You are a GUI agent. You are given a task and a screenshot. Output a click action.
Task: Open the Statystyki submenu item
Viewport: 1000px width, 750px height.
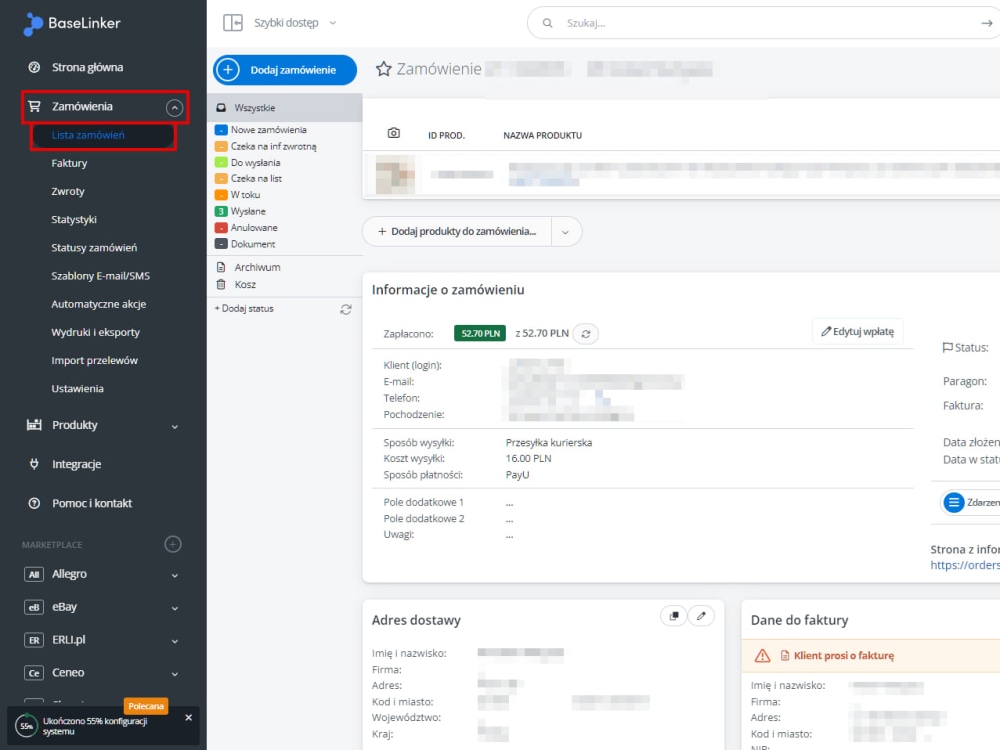[74, 219]
